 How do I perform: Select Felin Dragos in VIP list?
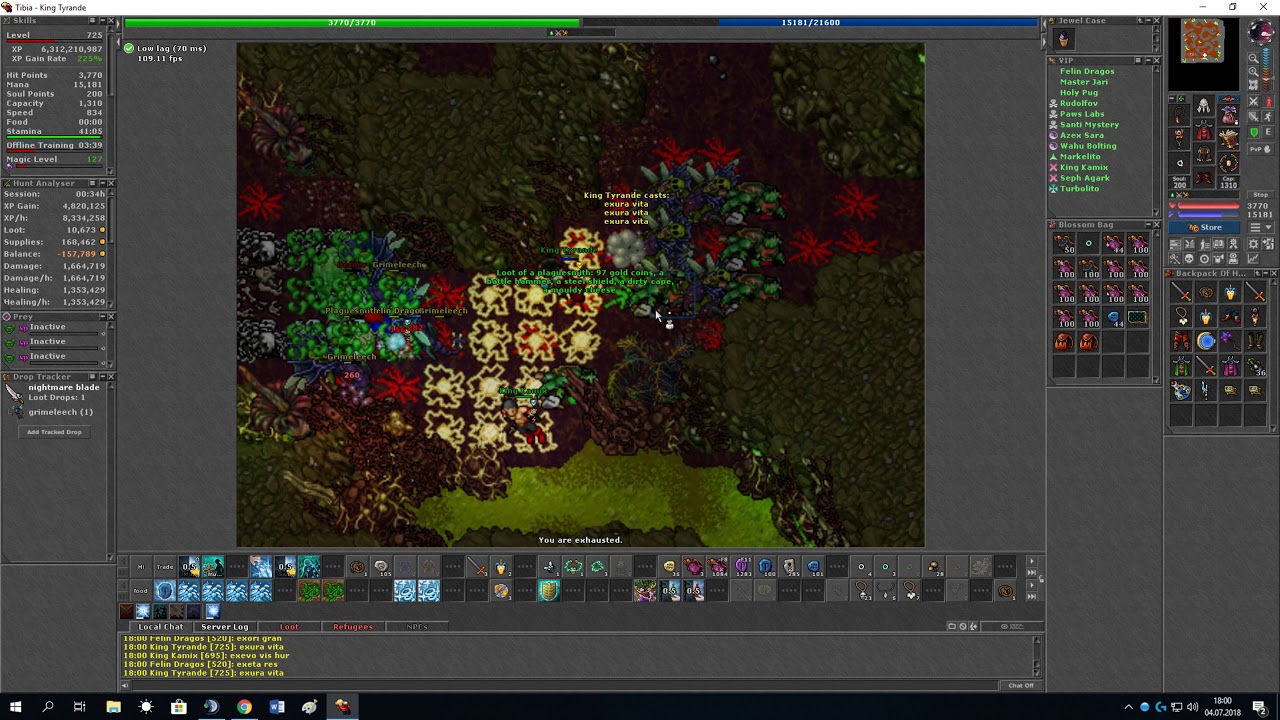[x=1087, y=71]
